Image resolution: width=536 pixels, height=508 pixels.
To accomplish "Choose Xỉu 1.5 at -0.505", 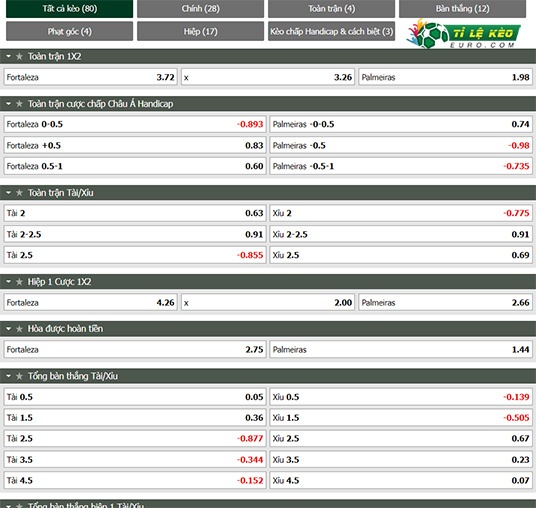I will pyautogui.click(x=401, y=418).
